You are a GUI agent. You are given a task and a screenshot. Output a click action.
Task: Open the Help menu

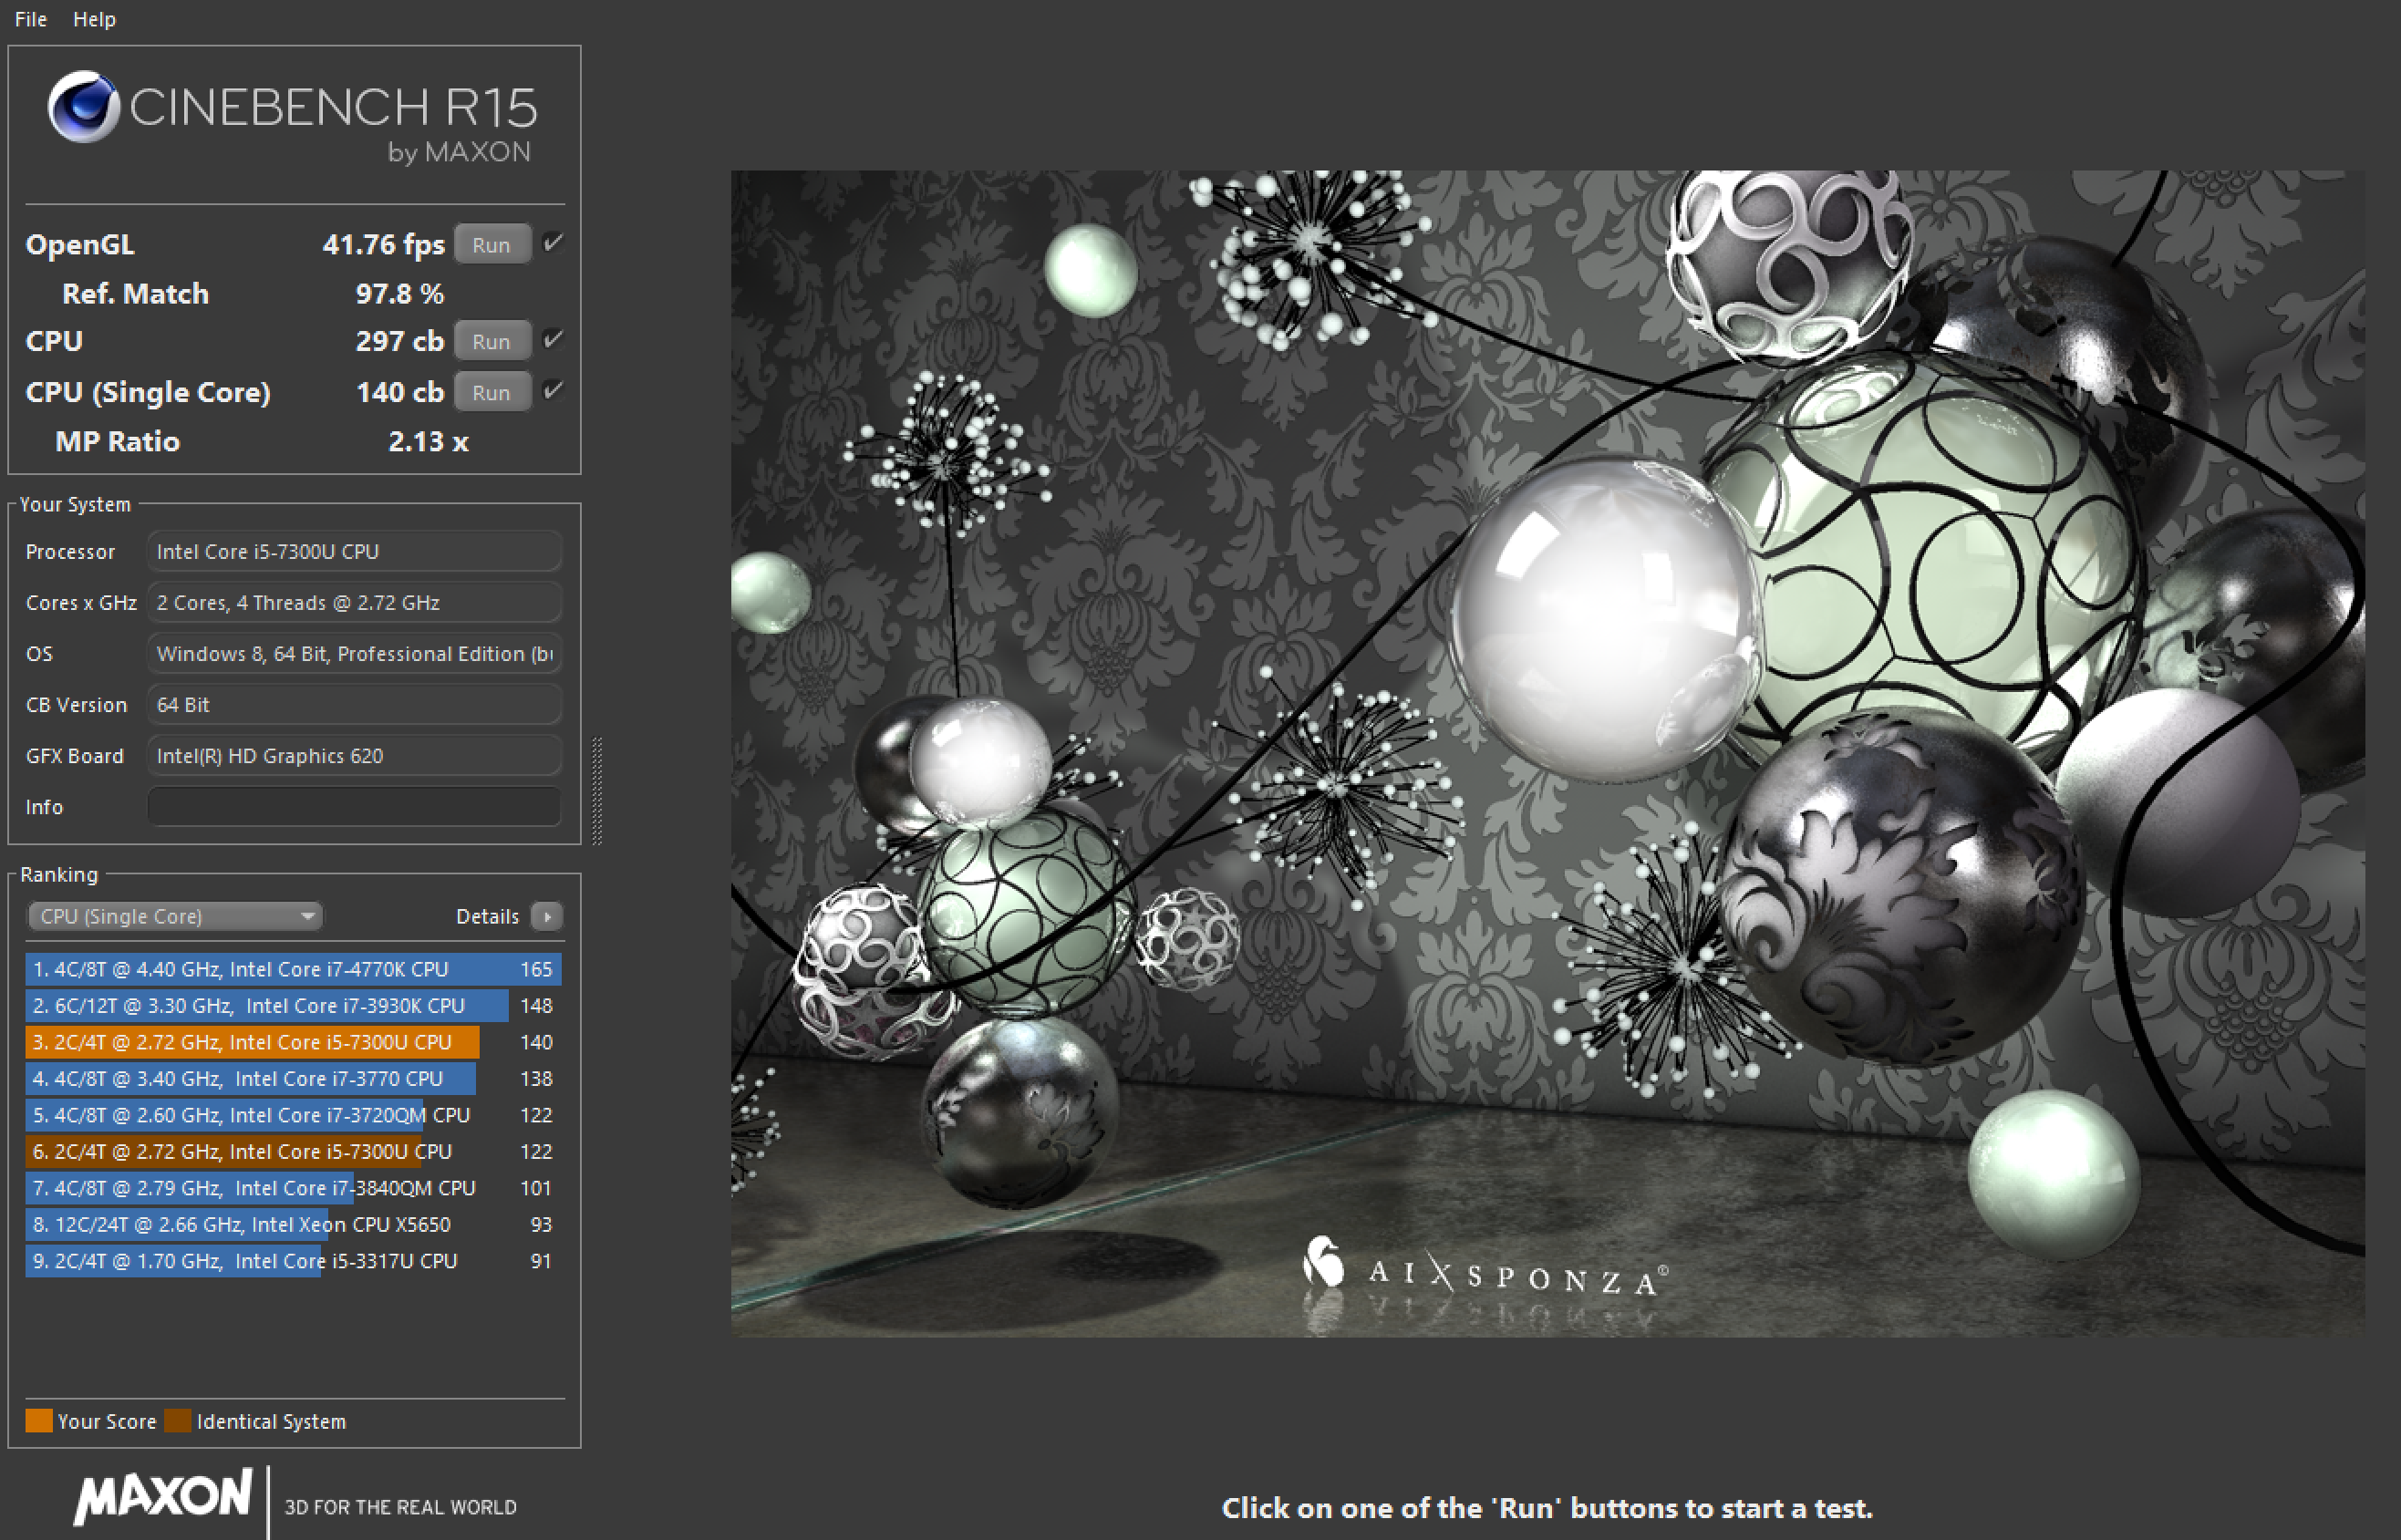click(x=94, y=19)
